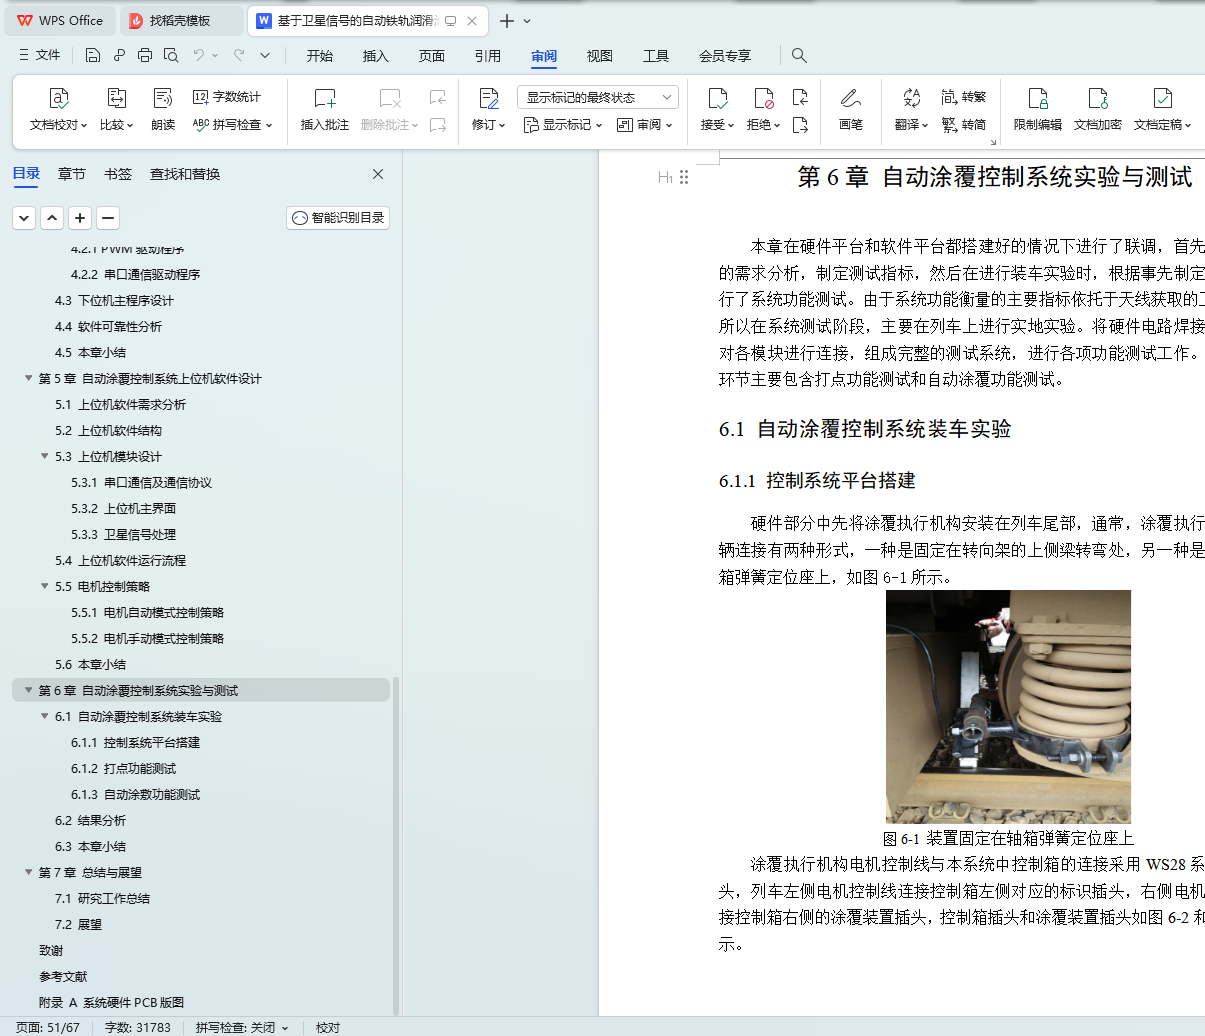1205x1036 pixels.
Task: Switch to the 插入 ribbon tab
Action: click(376, 56)
